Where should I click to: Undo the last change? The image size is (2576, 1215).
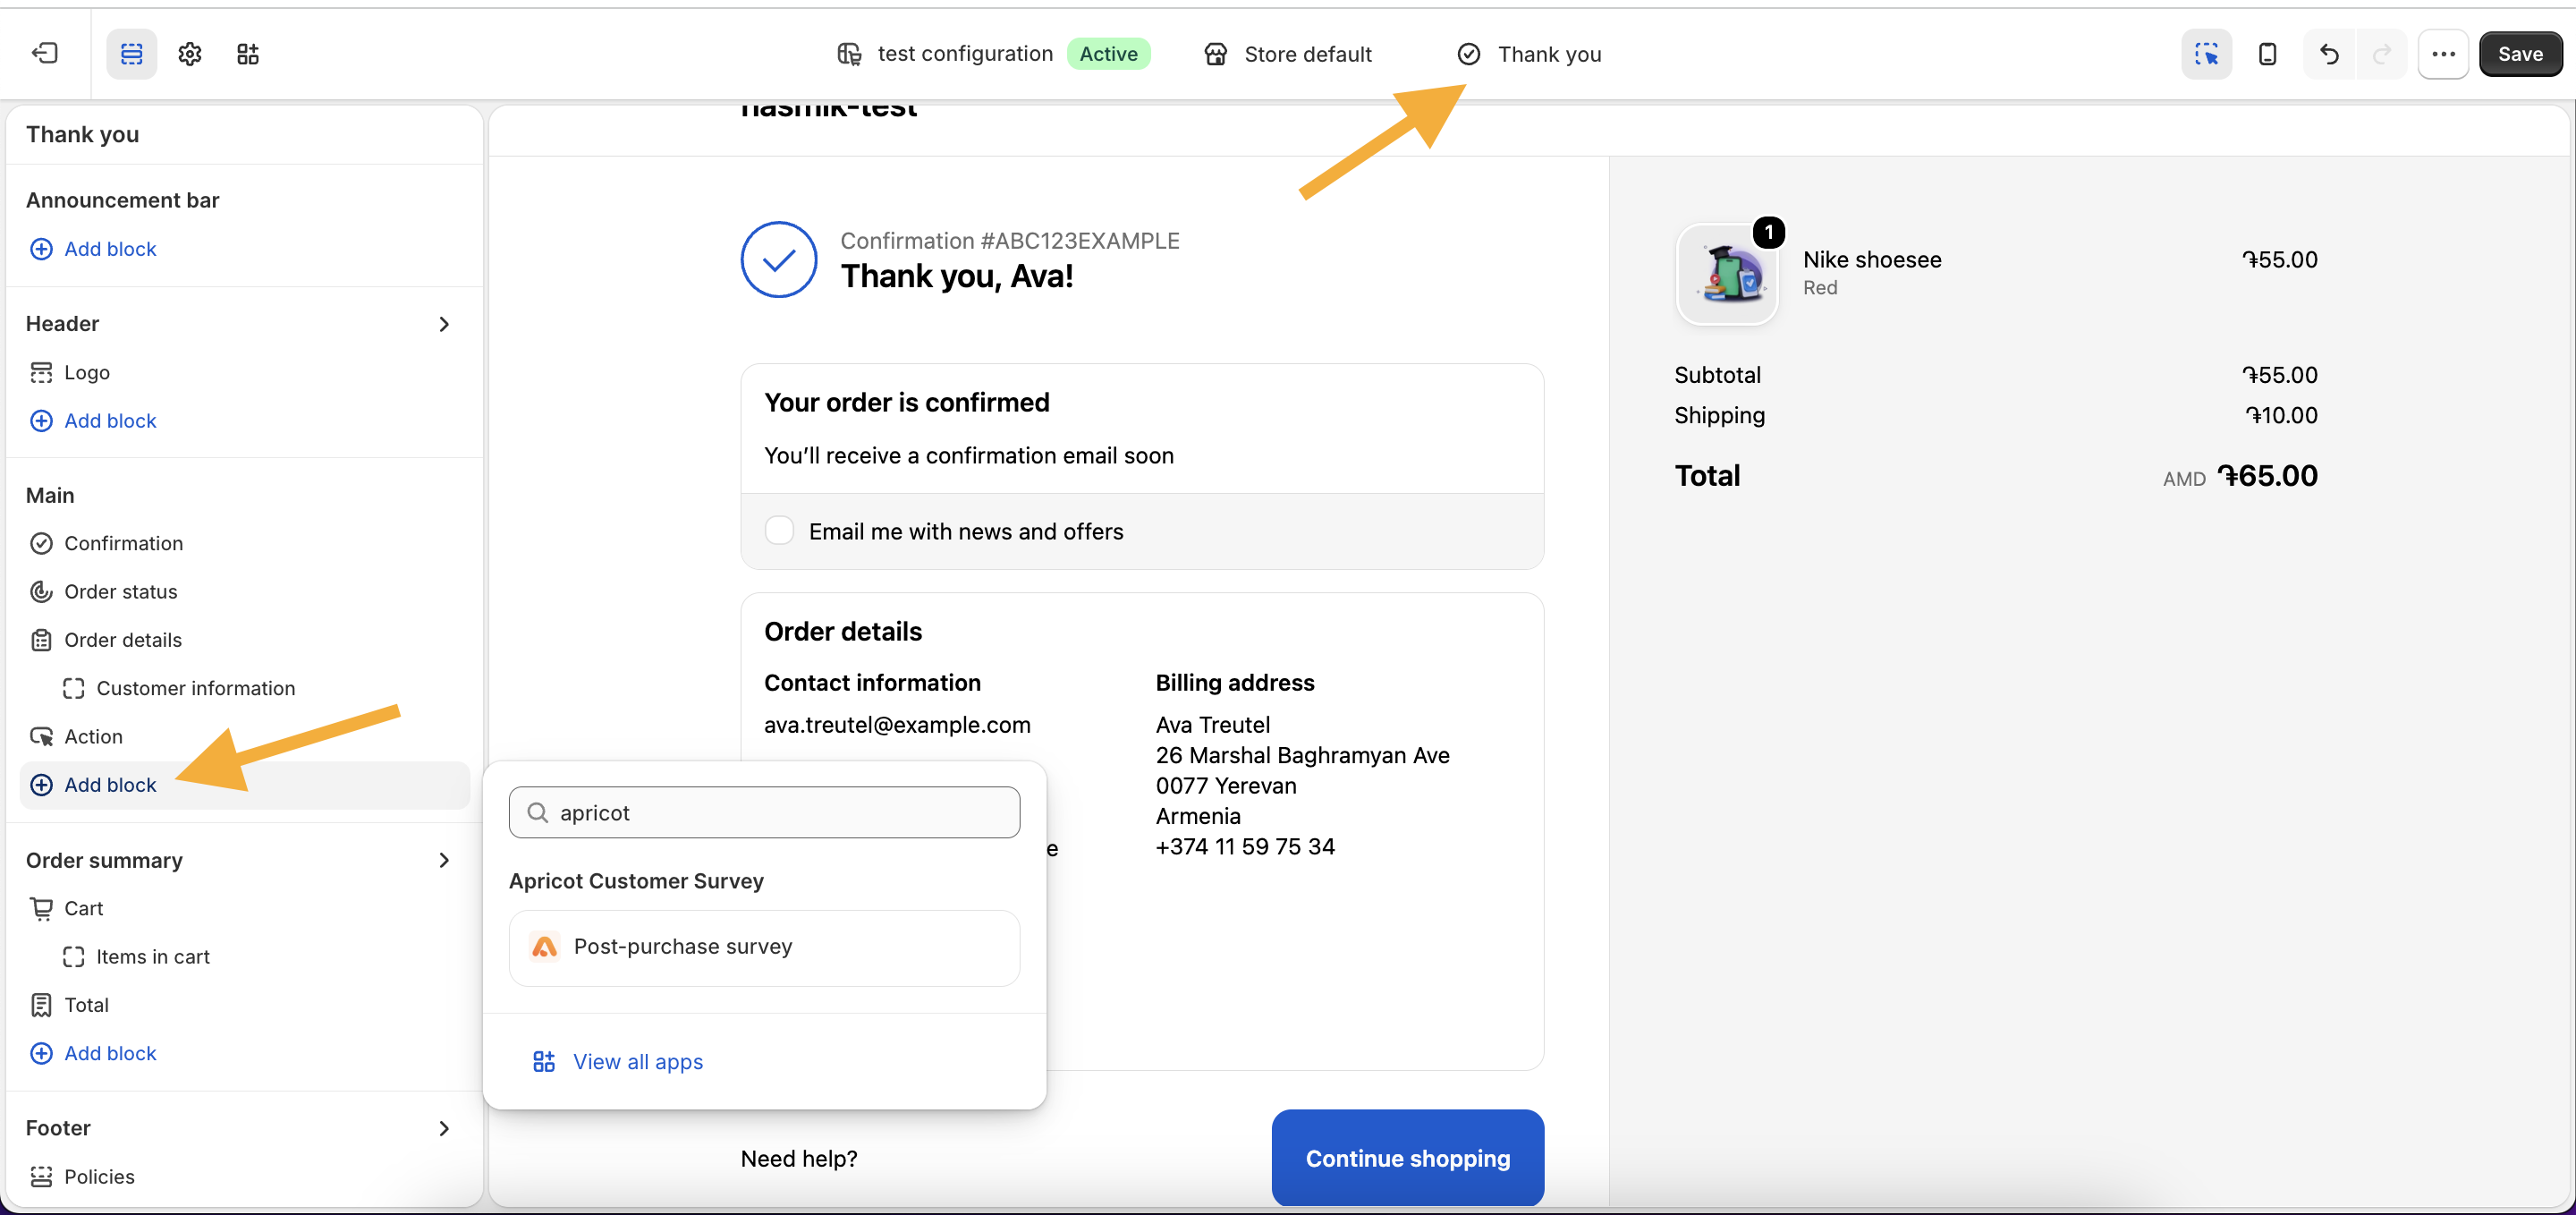pyautogui.click(x=2330, y=54)
